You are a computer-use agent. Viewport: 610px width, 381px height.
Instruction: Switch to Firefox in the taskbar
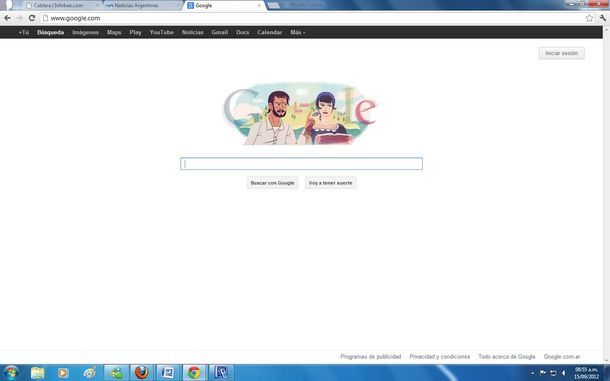(x=142, y=373)
